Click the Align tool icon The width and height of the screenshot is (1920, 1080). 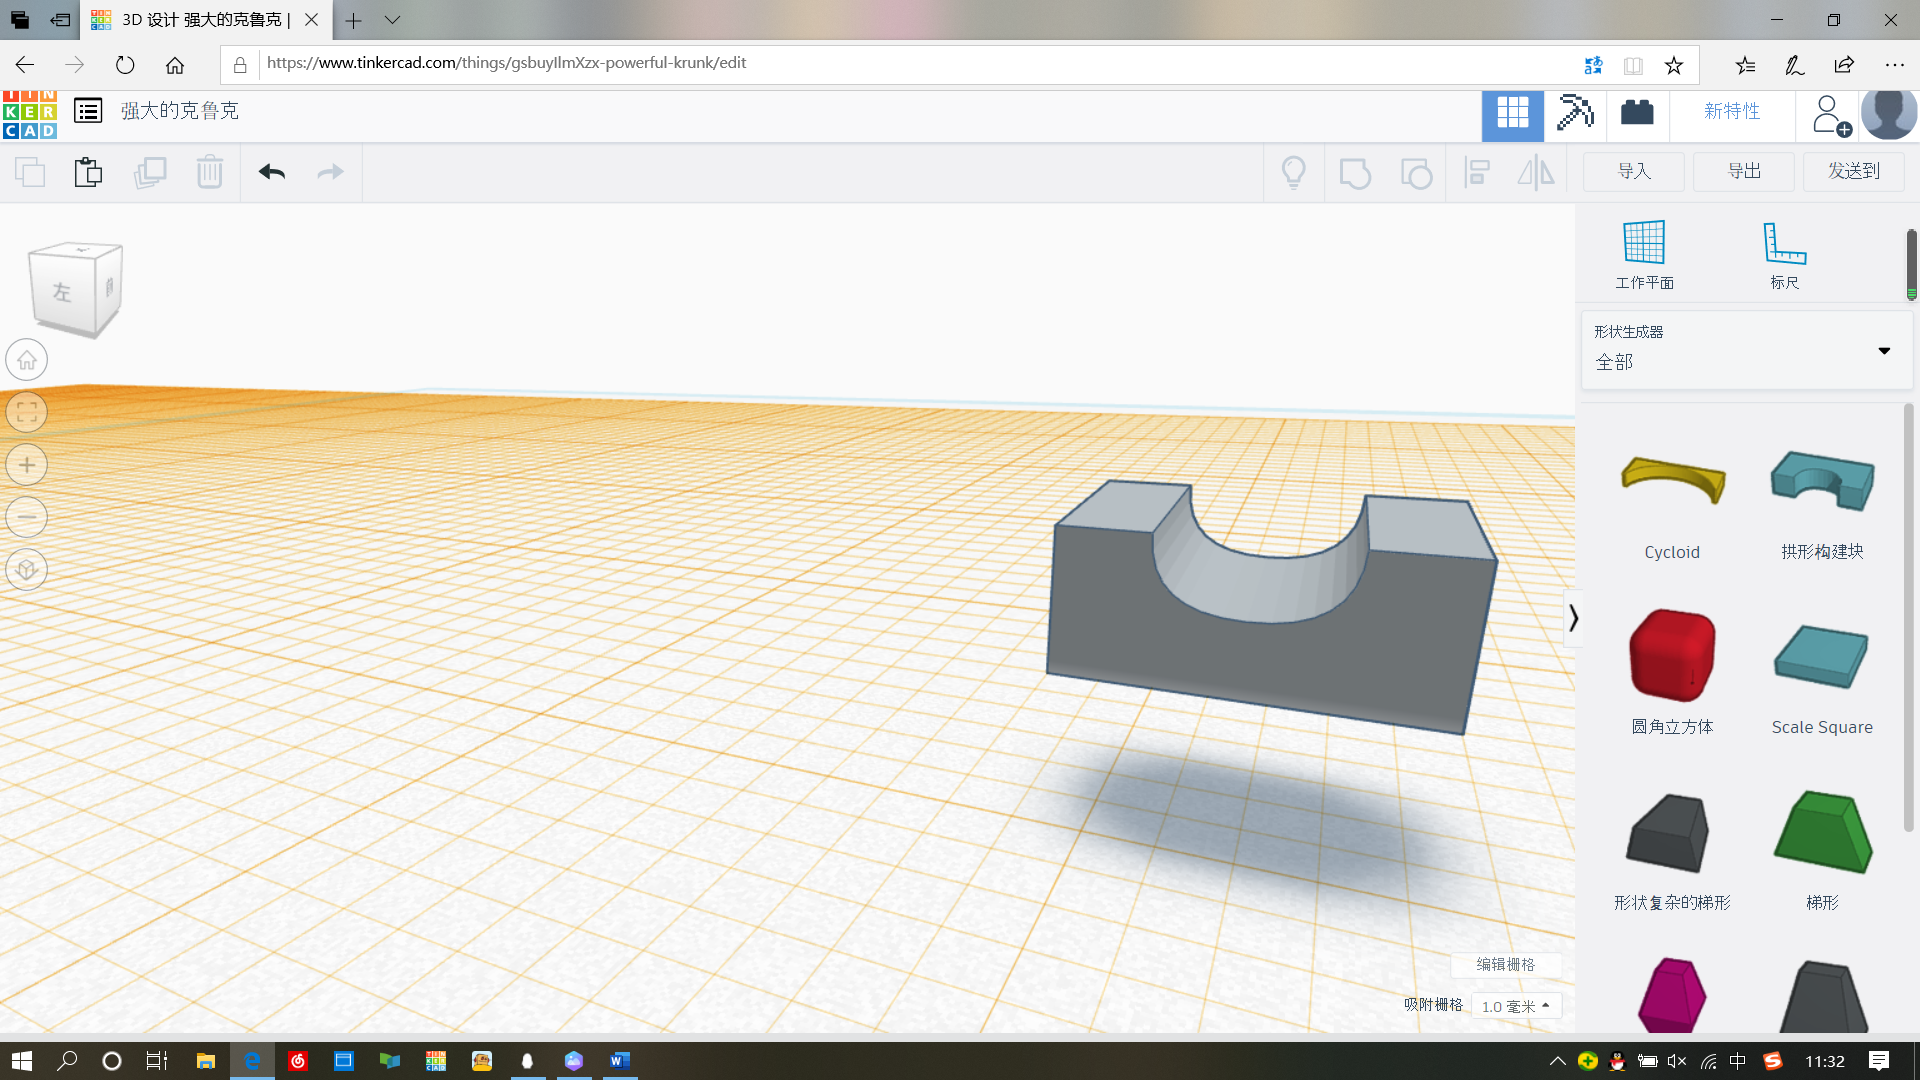tap(1477, 173)
